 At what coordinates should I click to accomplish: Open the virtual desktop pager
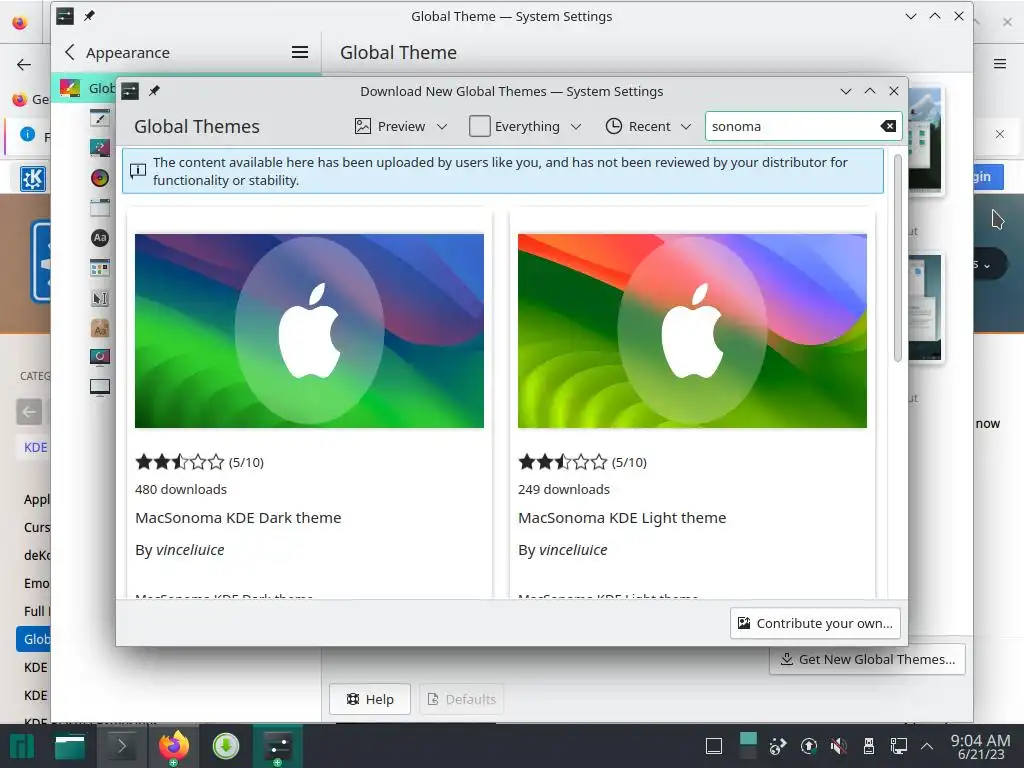point(748,746)
